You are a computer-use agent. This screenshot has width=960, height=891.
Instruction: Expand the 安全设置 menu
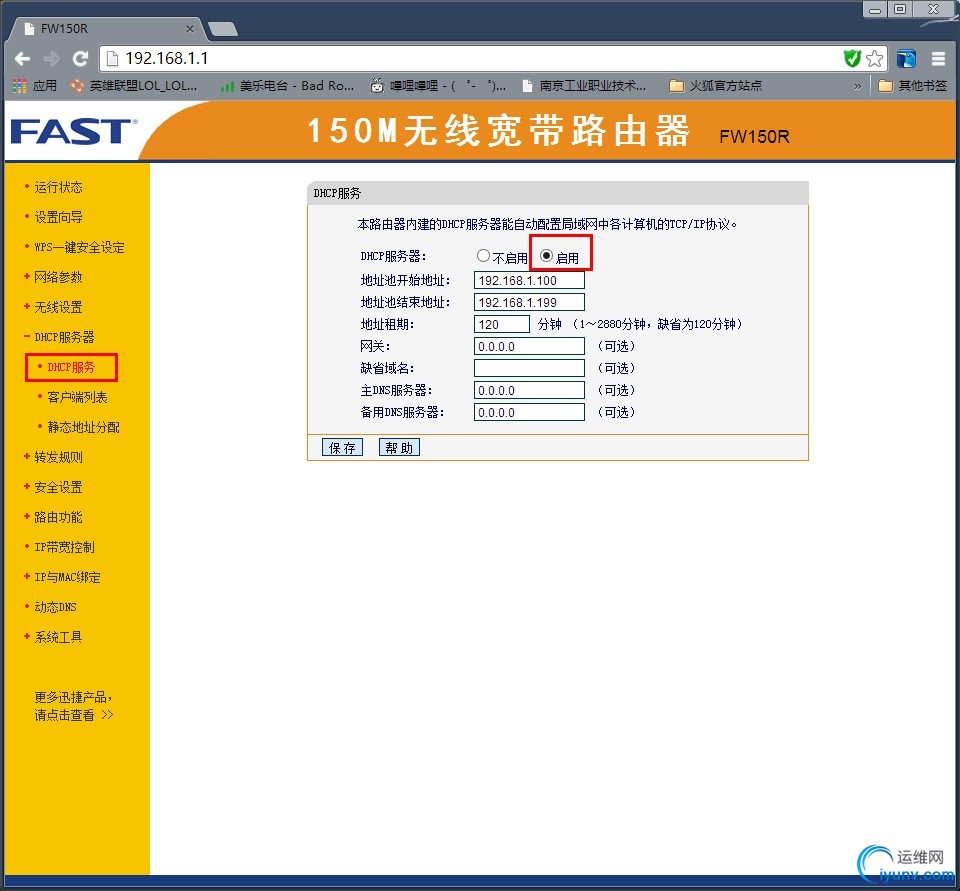click(58, 487)
